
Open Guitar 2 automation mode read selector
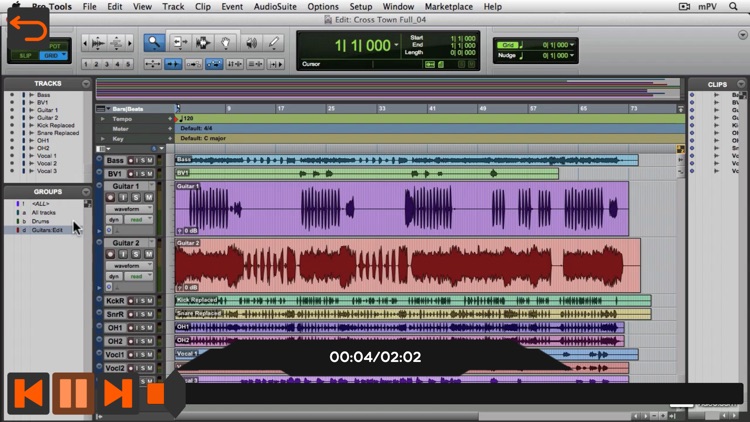[x=139, y=277]
